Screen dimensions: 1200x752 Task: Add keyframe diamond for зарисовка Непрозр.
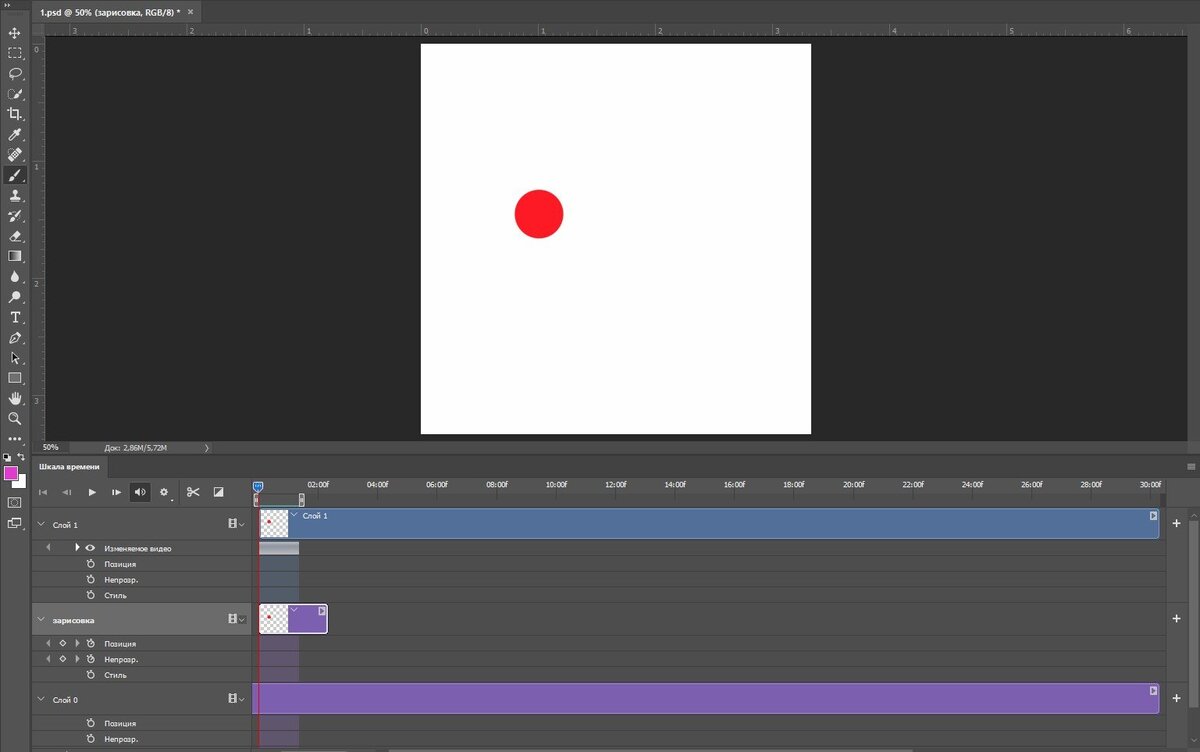[62, 659]
